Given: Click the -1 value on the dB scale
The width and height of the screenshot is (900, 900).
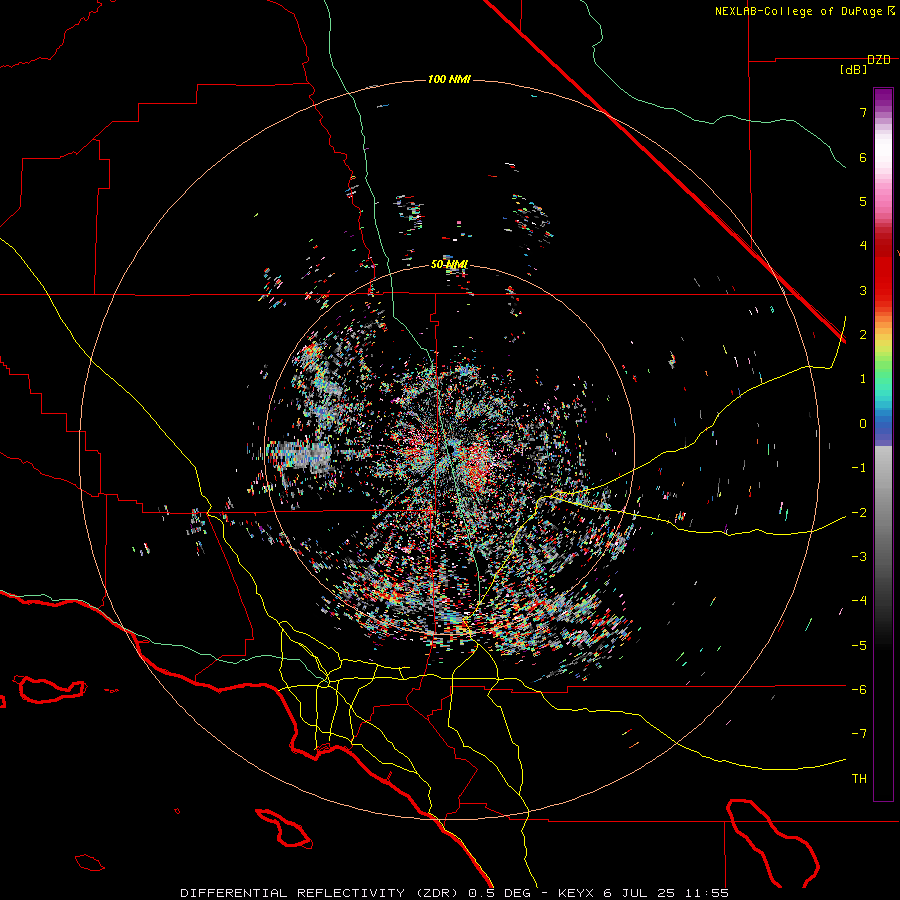Looking at the screenshot, I should coord(859,468).
